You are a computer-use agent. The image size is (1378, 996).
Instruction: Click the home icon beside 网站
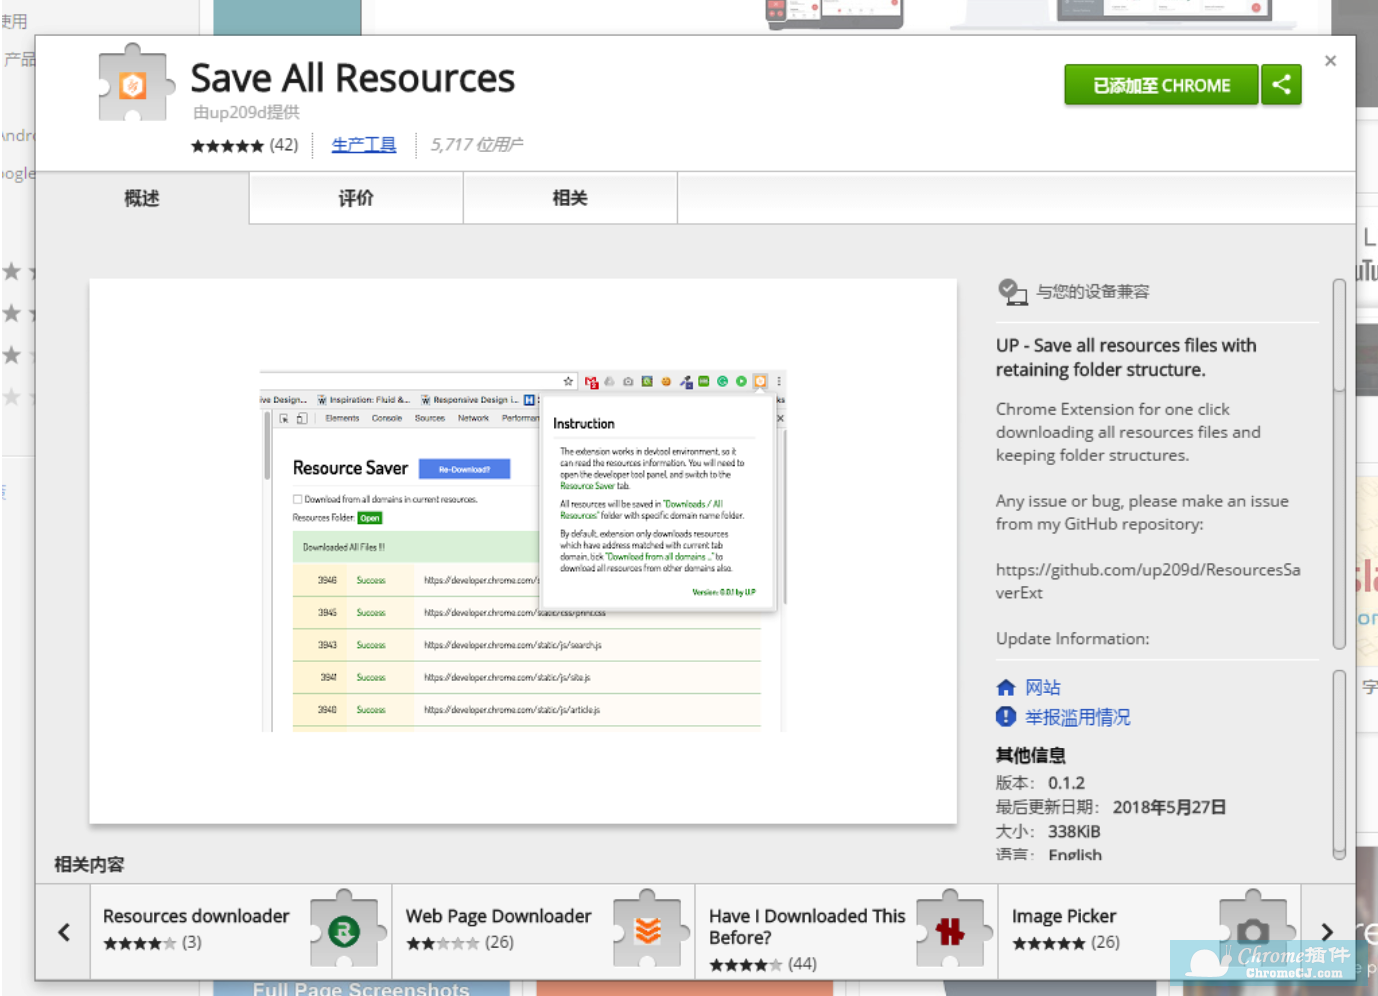1006,687
